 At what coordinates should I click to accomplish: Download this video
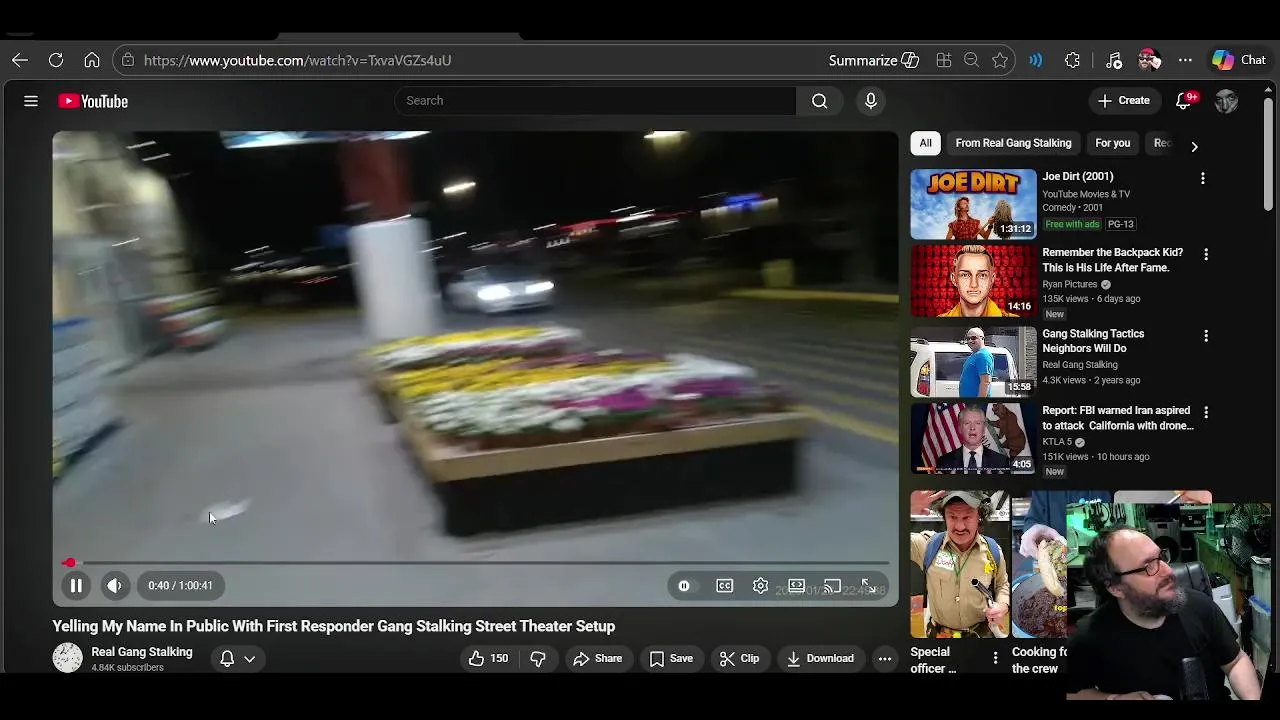click(820, 658)
